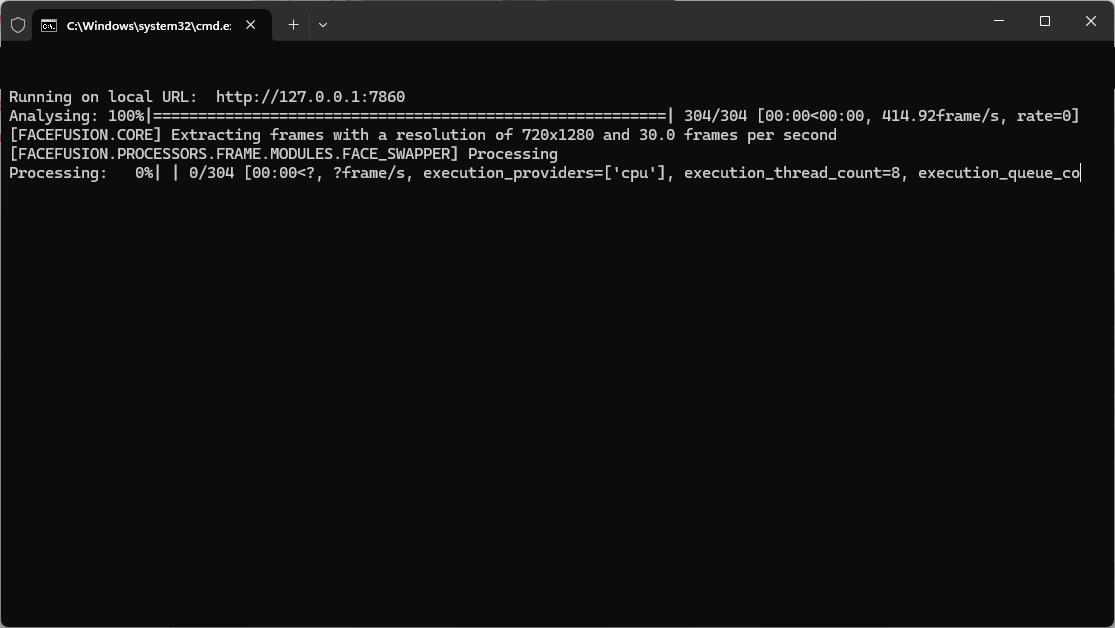Minimize the terminal window

[x=999, y=21]
